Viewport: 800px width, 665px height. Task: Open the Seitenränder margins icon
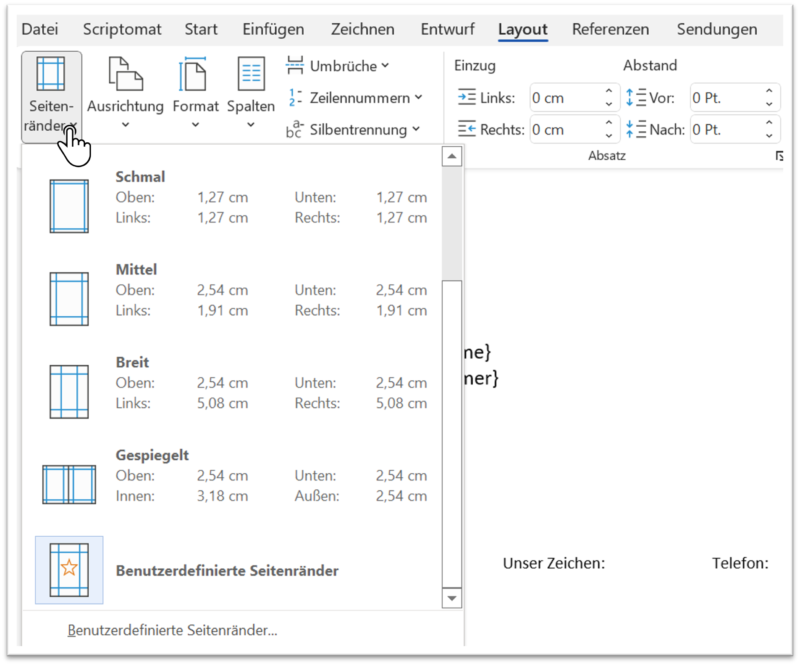pos(51,74)
